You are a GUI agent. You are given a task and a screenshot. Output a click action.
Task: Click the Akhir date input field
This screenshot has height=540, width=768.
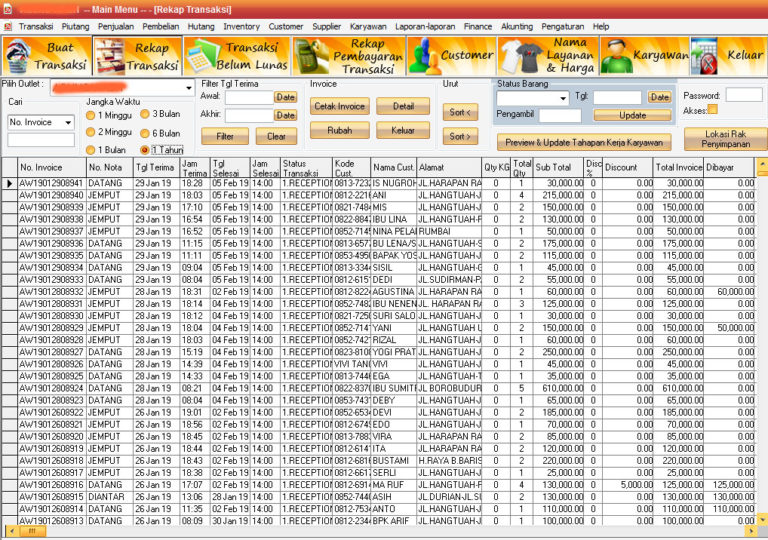pos(249,116)
